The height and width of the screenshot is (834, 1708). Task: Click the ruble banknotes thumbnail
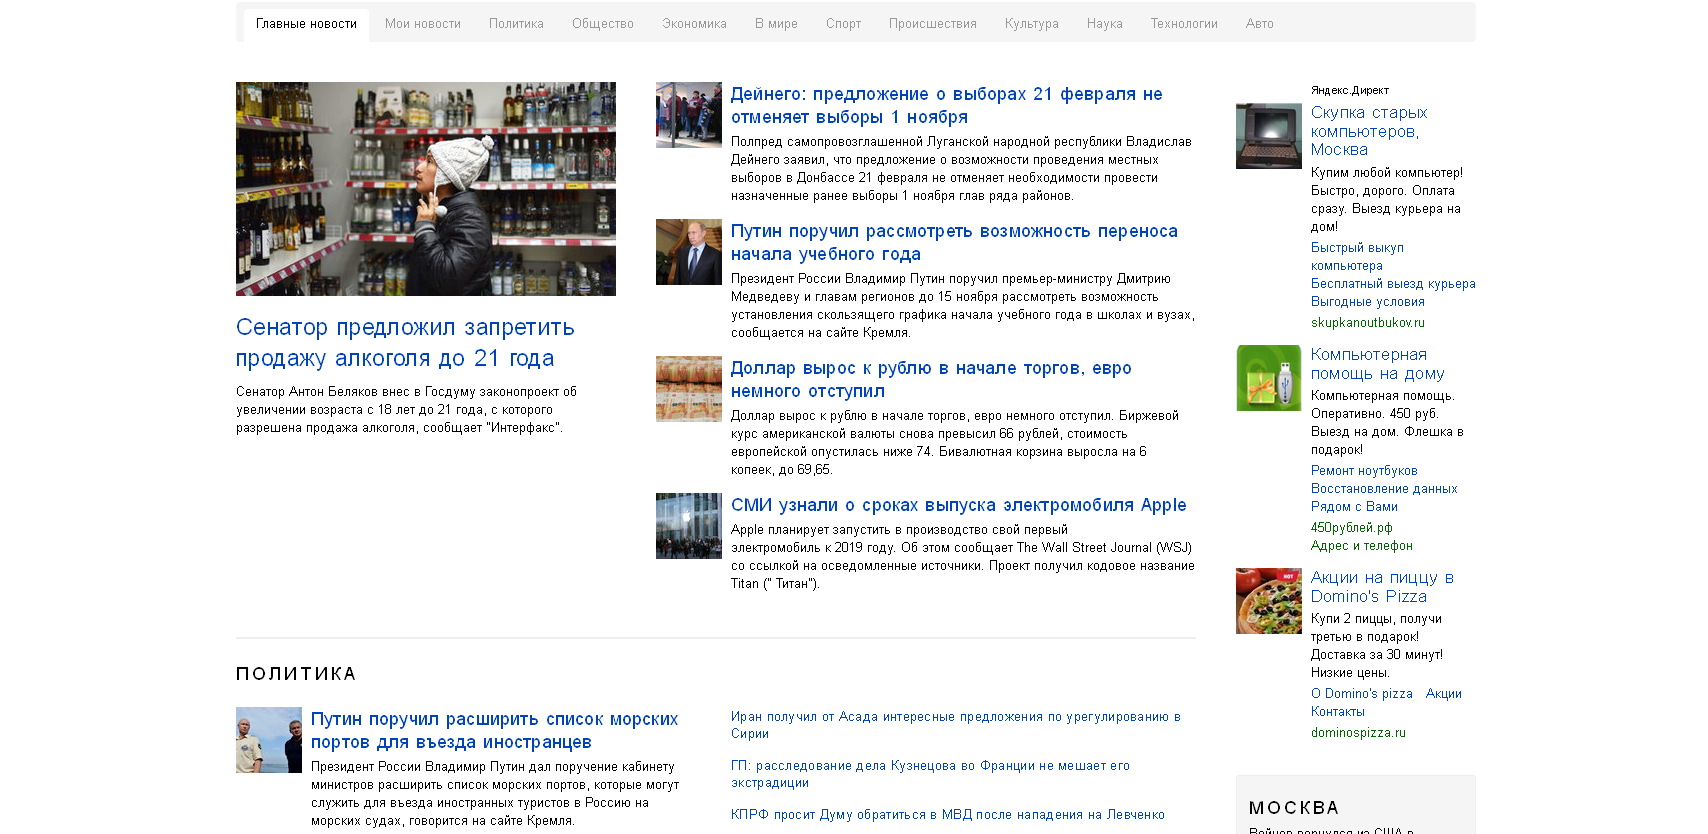(x=689, y=389)
